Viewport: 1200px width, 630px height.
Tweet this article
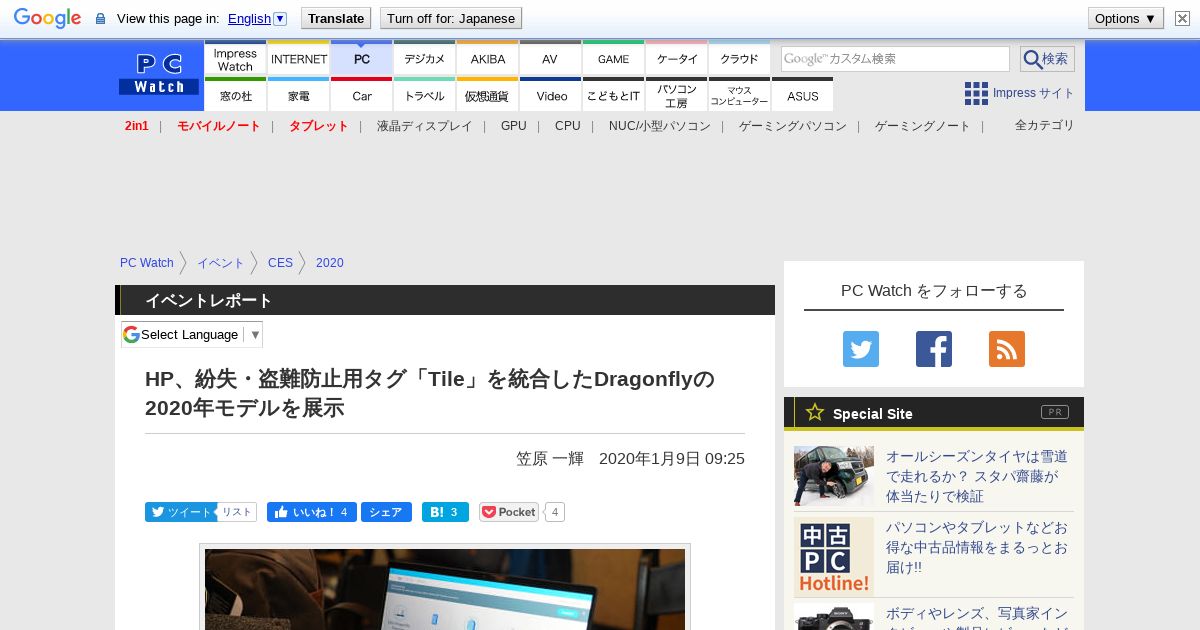click(181, 512)
